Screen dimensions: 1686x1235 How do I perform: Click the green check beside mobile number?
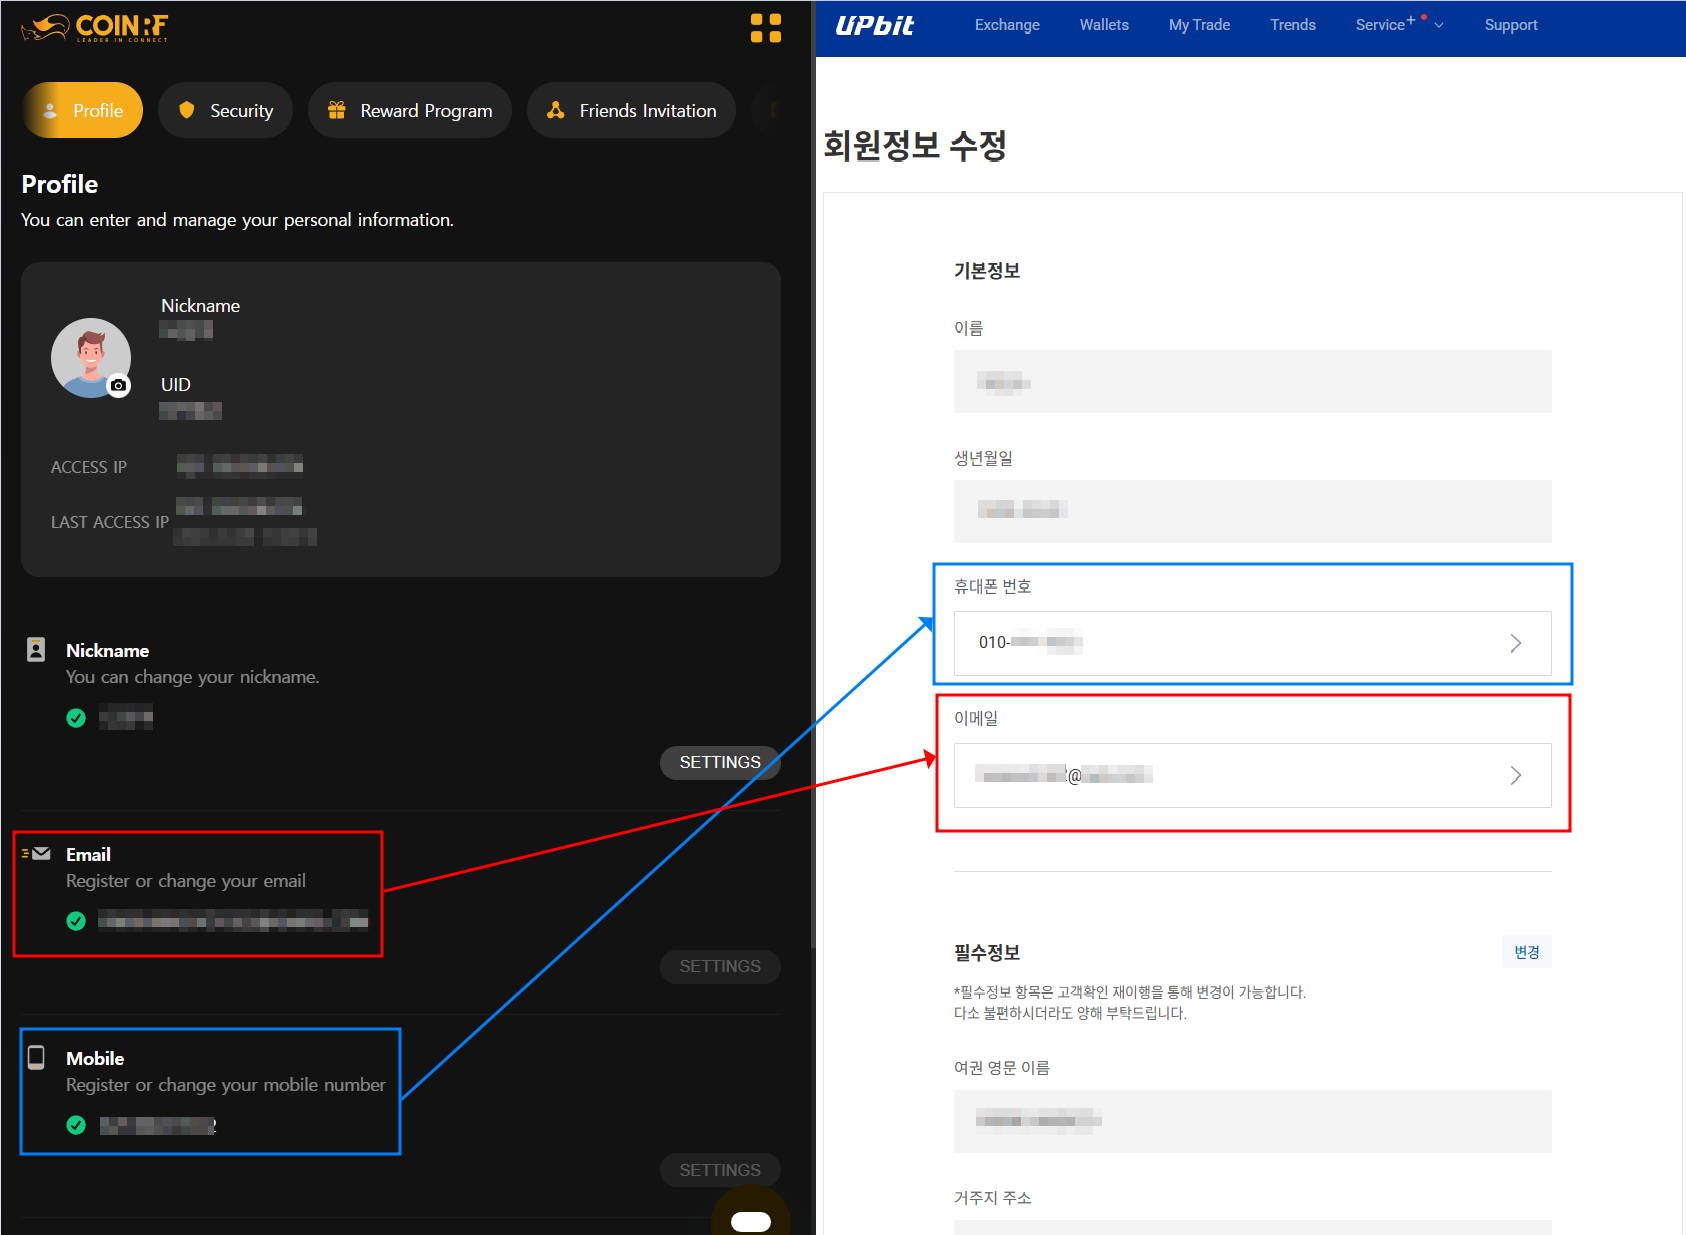point(76,1125)
